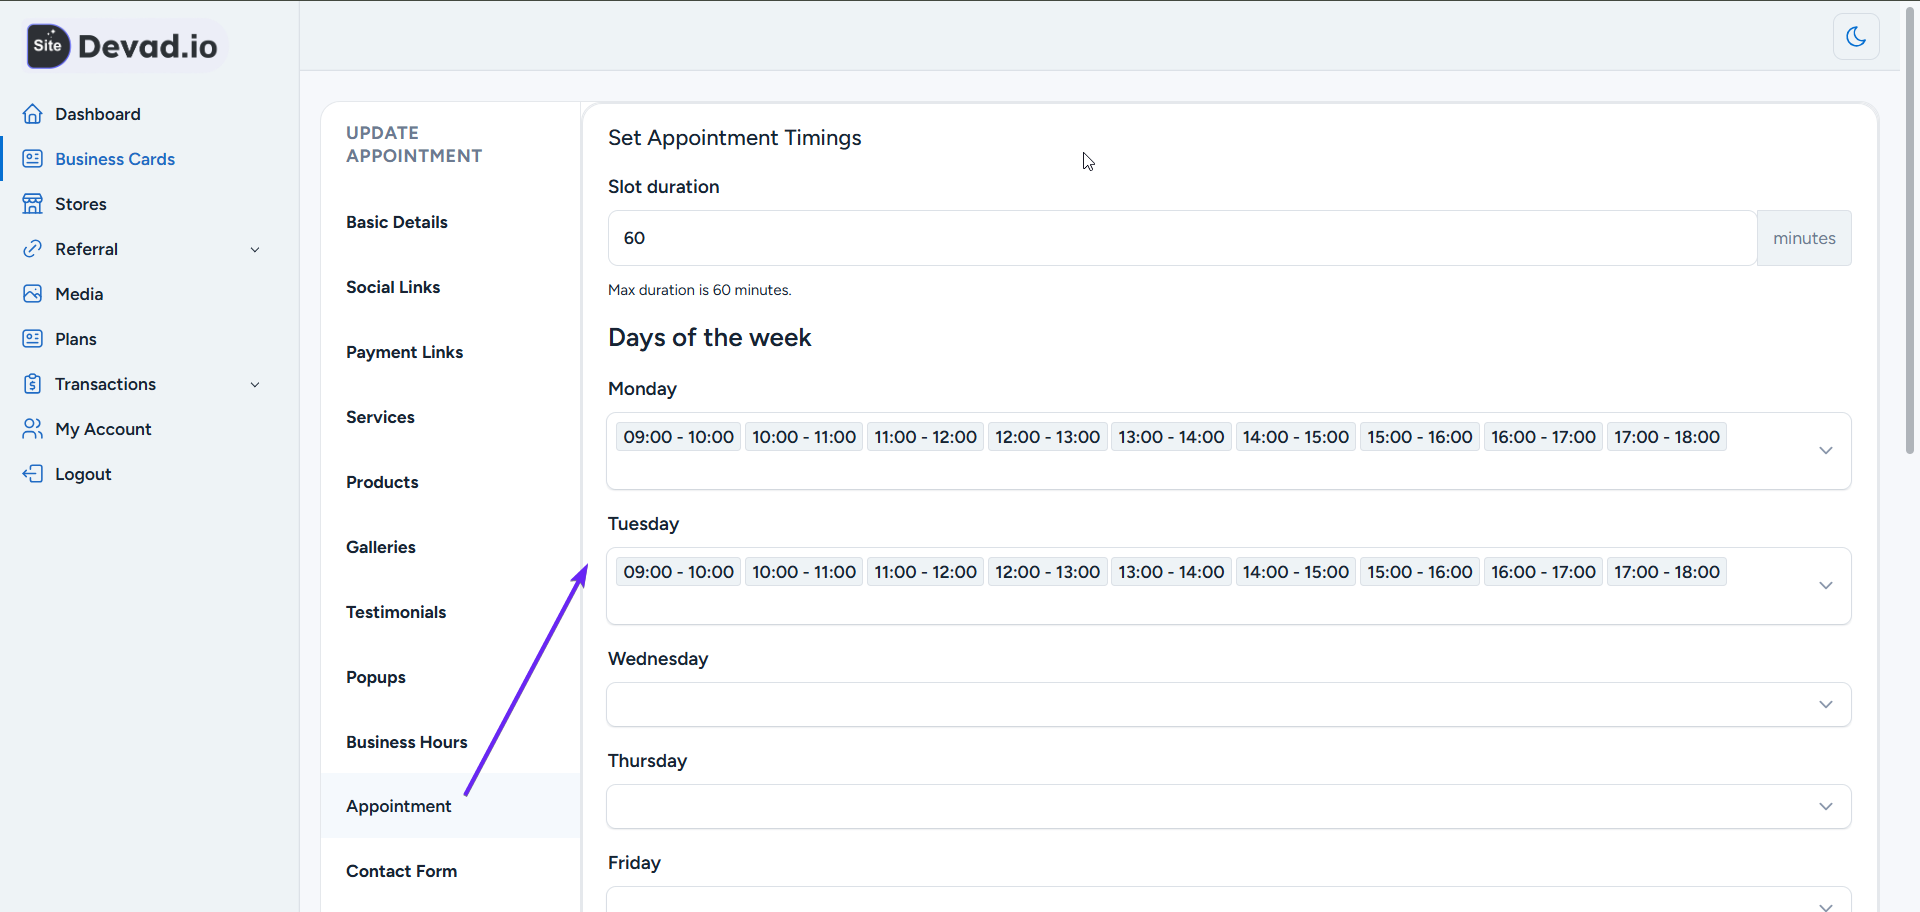Expand the Wednesday time slot dropdown
The image size is (1920, 912).
tap(1826, 704)
